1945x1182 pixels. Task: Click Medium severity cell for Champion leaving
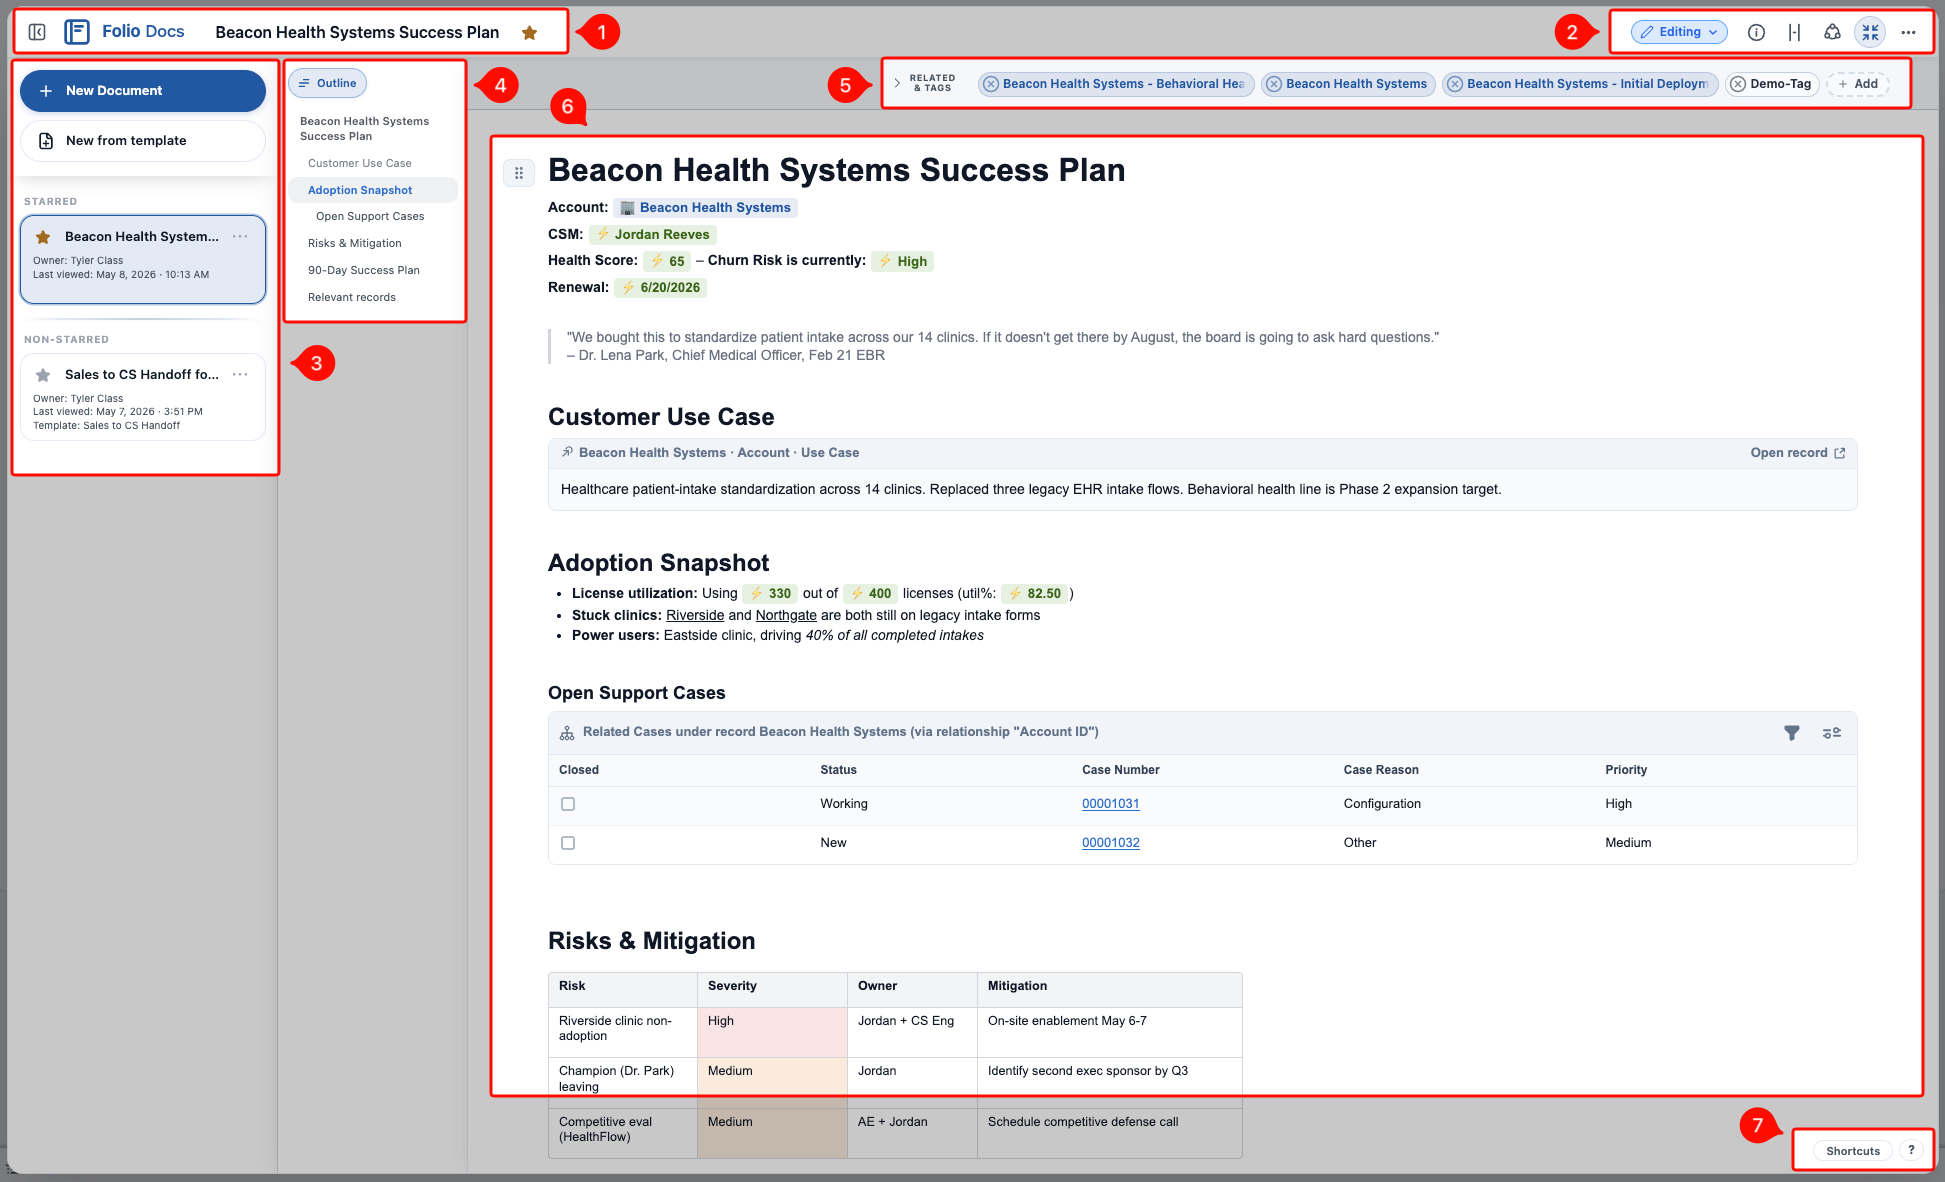[x=772, y=1082]
